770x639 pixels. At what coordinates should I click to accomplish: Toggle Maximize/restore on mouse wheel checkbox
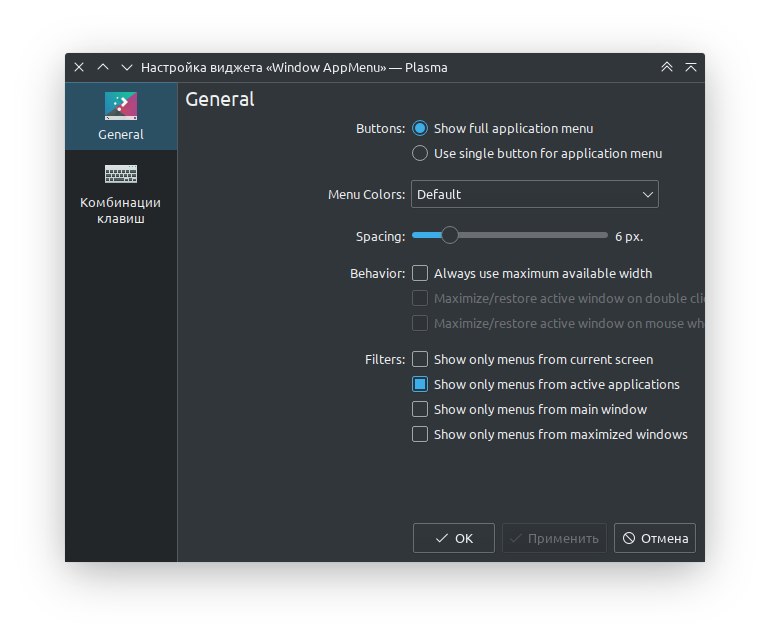pyautogui.click(x=420, y=323)
